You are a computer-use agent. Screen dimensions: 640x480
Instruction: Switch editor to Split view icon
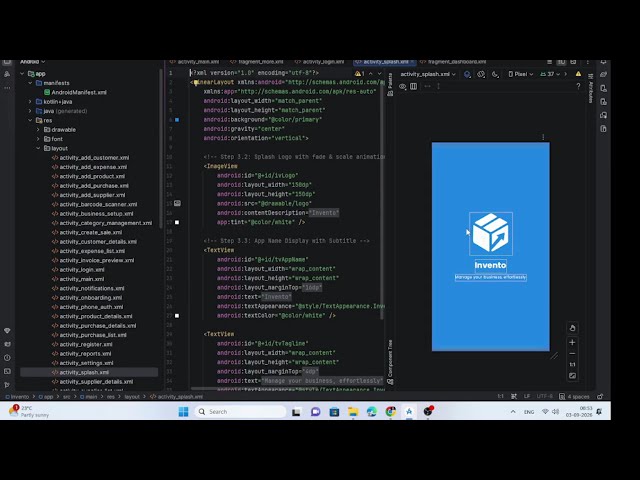(x=562, y=62)
